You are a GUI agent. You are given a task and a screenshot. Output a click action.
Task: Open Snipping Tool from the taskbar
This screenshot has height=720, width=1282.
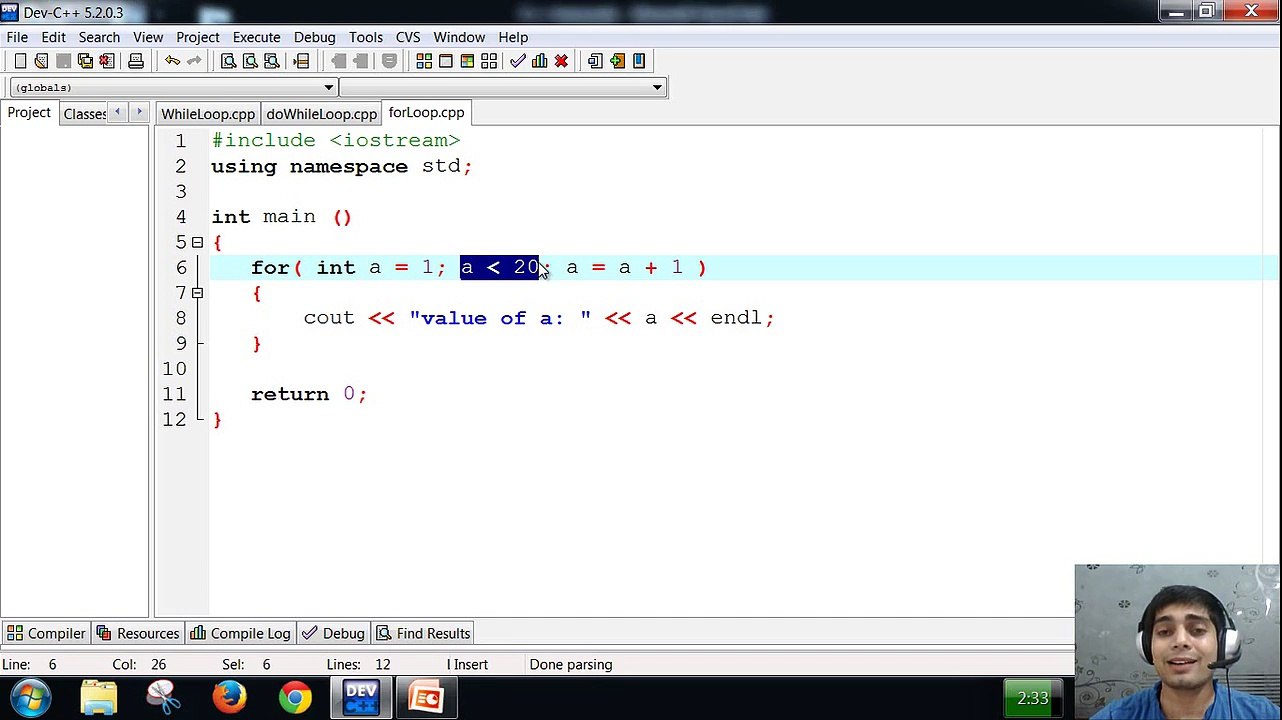164,698
